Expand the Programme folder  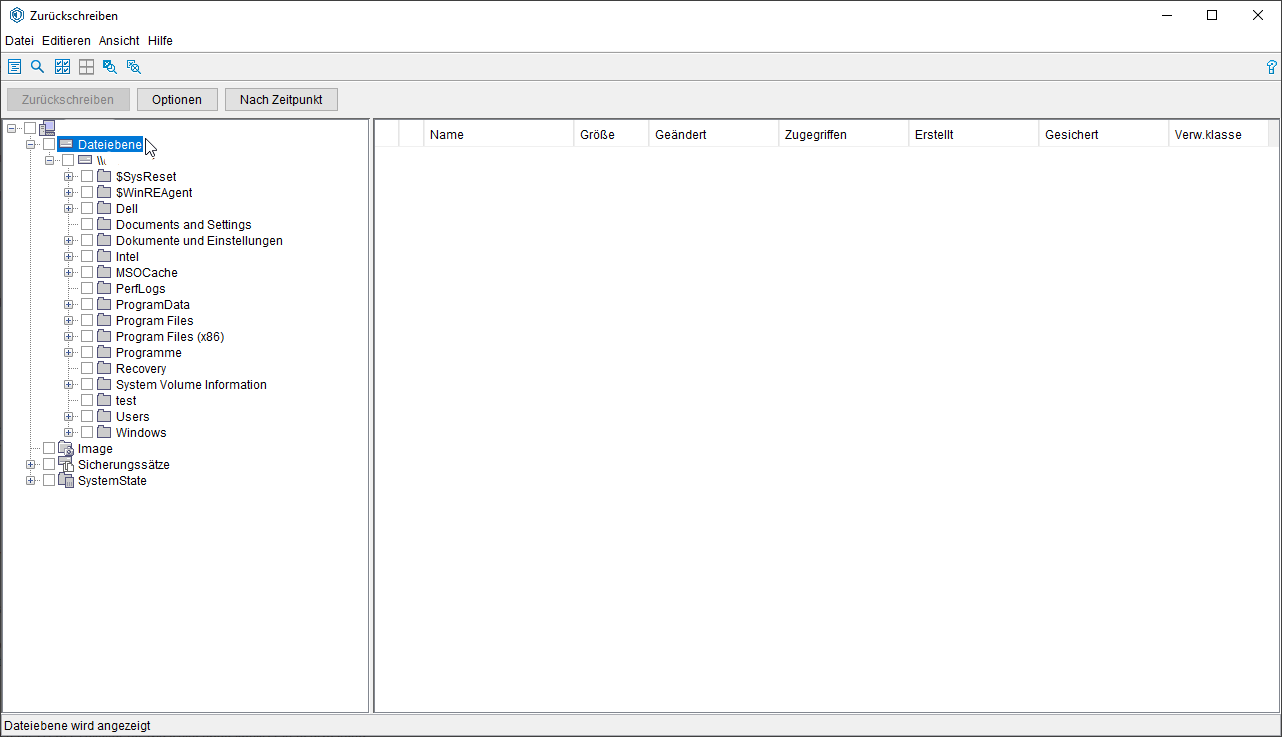pyautogui.click(x=68, y=353)
